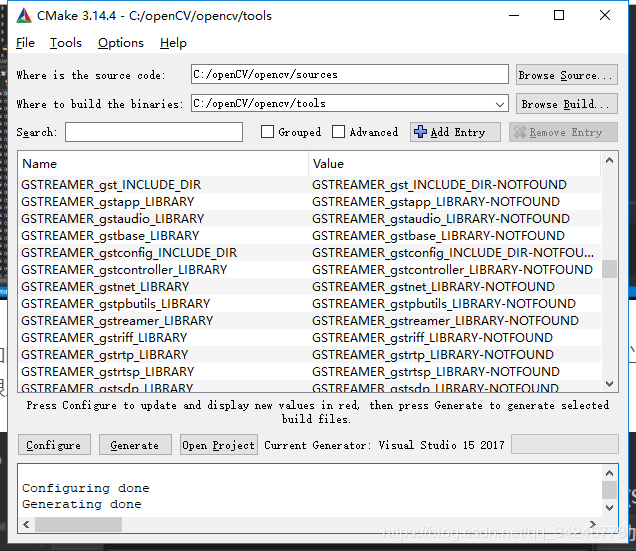This screenshot has width=636, height=551.
Task: Click the Search input field
Action: click(x=154, y=132)
